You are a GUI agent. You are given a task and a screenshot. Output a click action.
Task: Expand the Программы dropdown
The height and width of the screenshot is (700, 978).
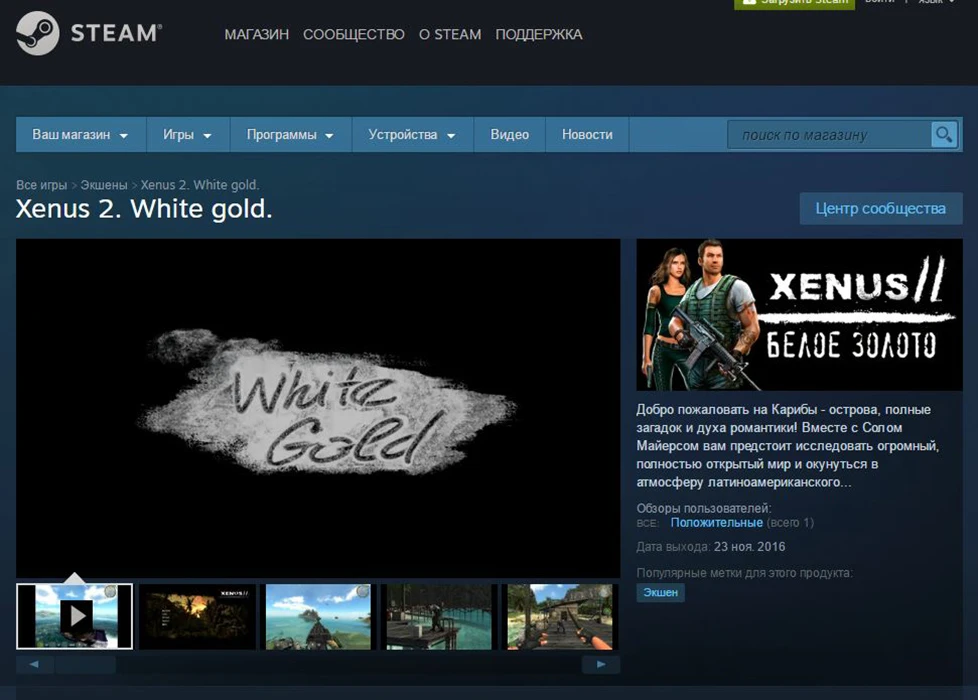point(291,134)
